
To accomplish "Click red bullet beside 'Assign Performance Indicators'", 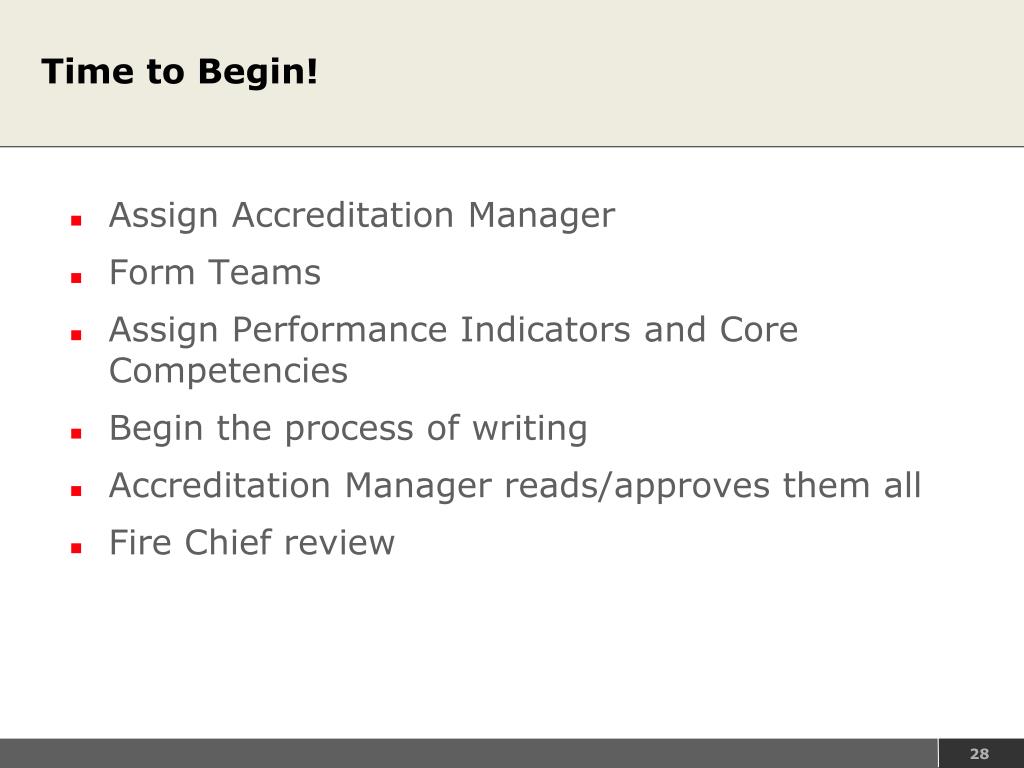I will point(76,335).
